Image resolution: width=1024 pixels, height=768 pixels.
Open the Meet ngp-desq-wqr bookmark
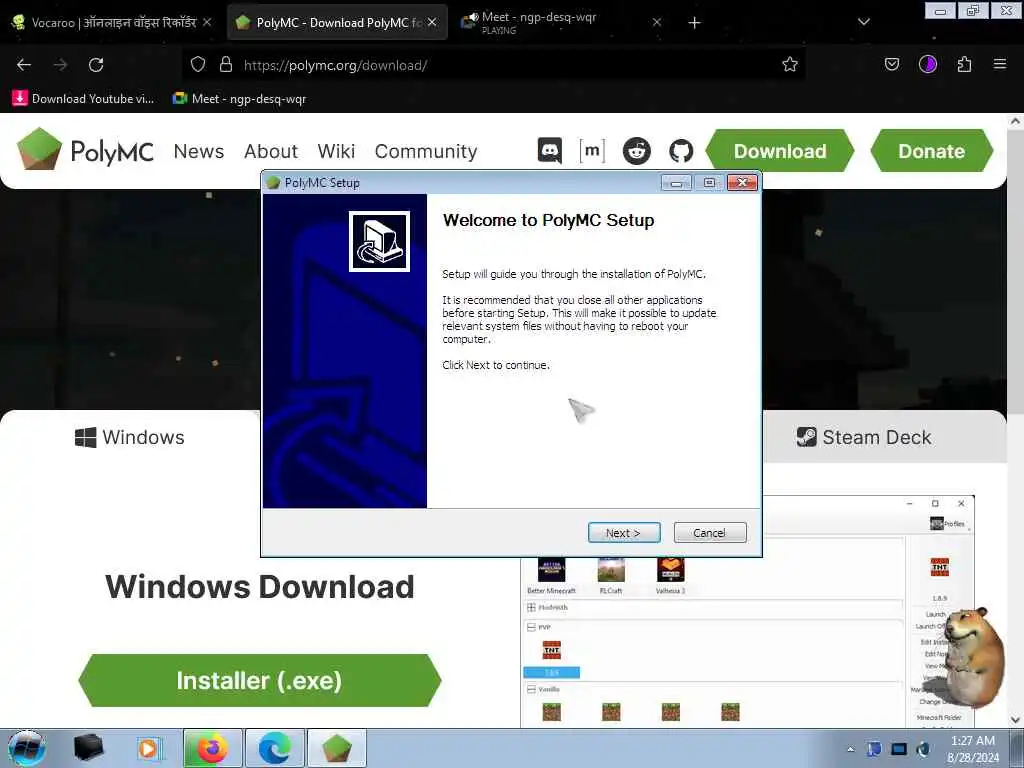pos(239,99)
